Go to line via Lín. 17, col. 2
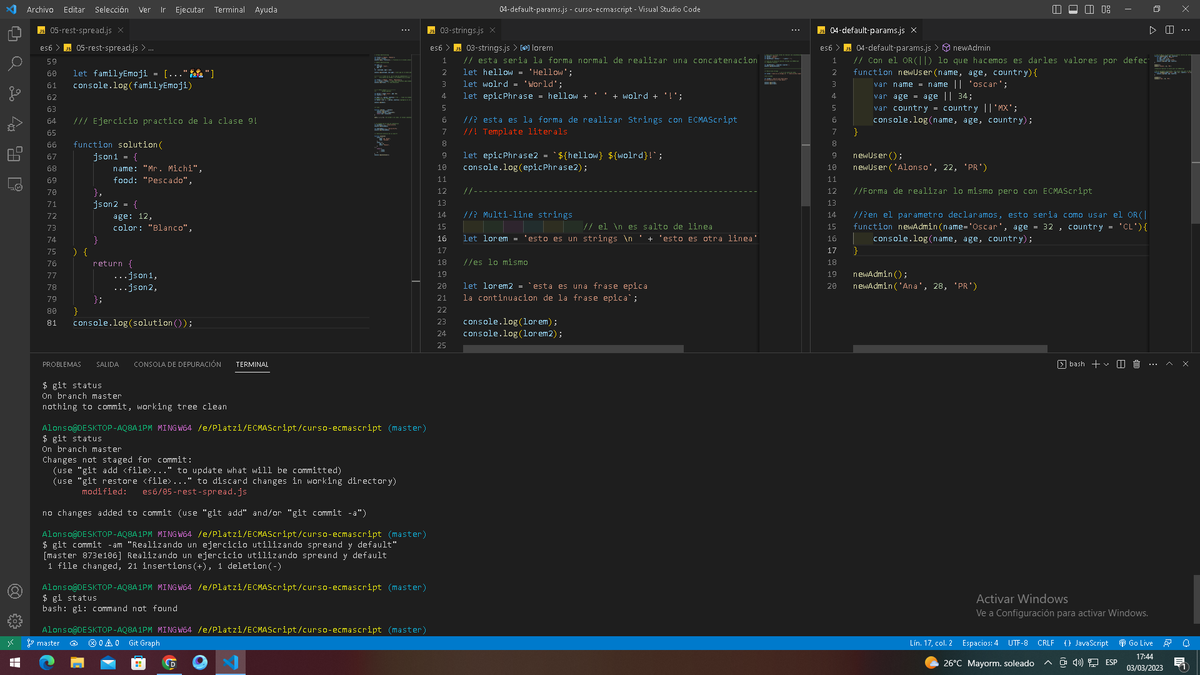1200x675 pixels. (931, 643)
